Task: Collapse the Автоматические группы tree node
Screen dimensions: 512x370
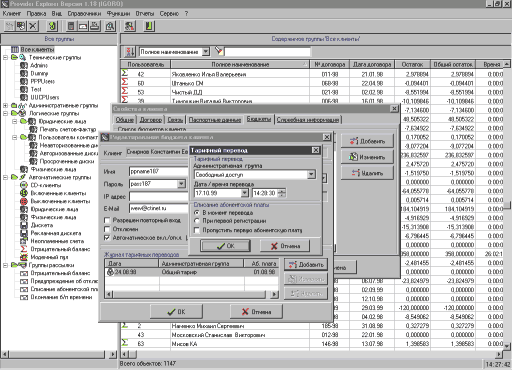Action: [x=5, y=177]
